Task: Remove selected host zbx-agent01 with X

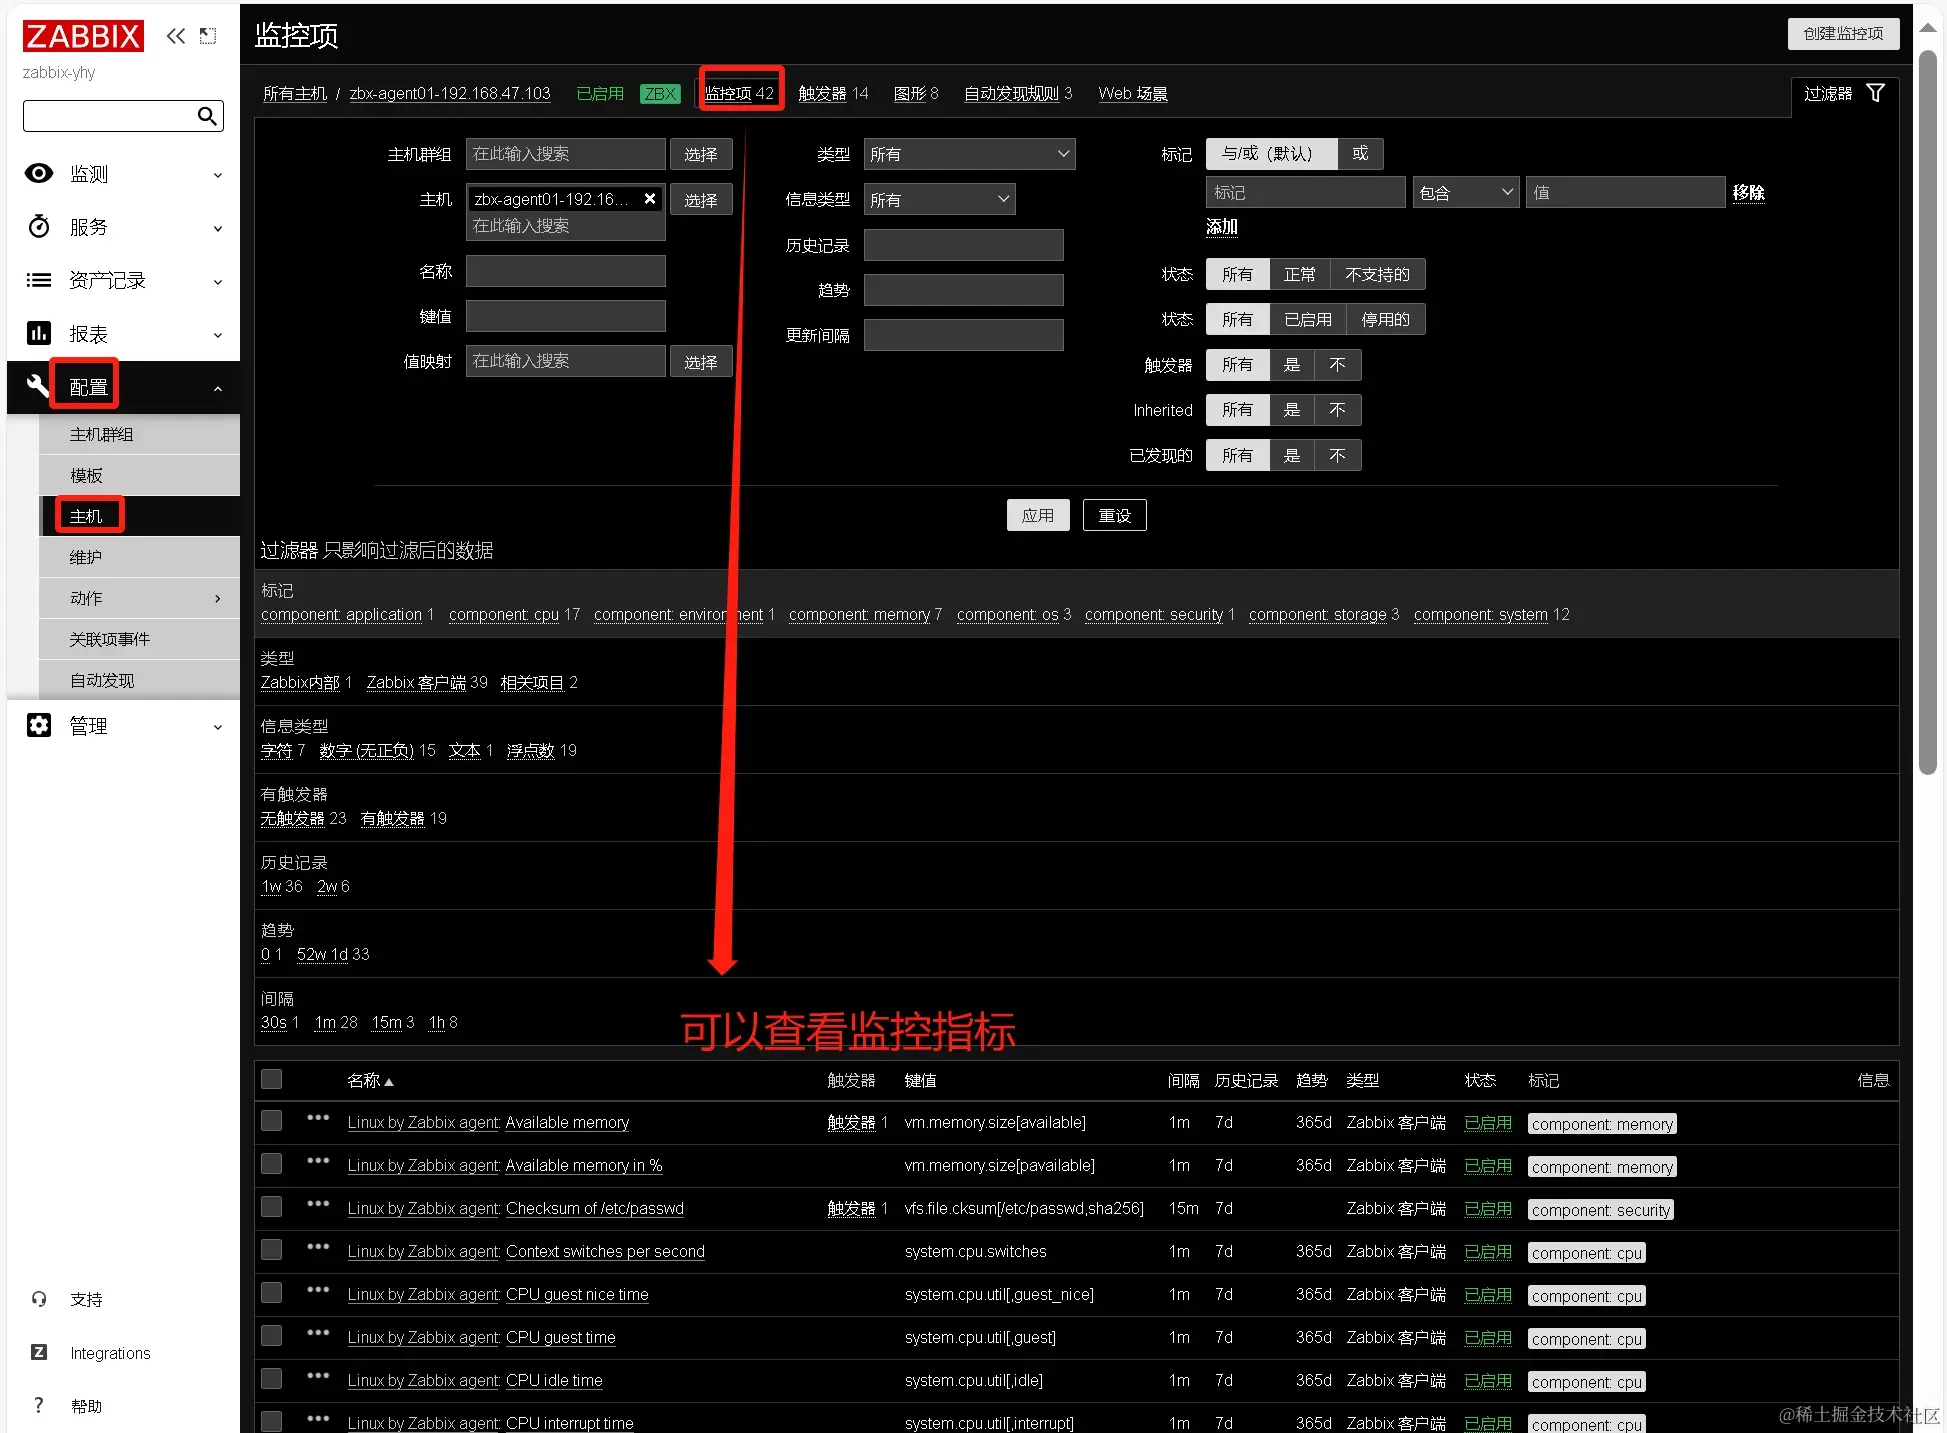Action: tap(650, 198)
